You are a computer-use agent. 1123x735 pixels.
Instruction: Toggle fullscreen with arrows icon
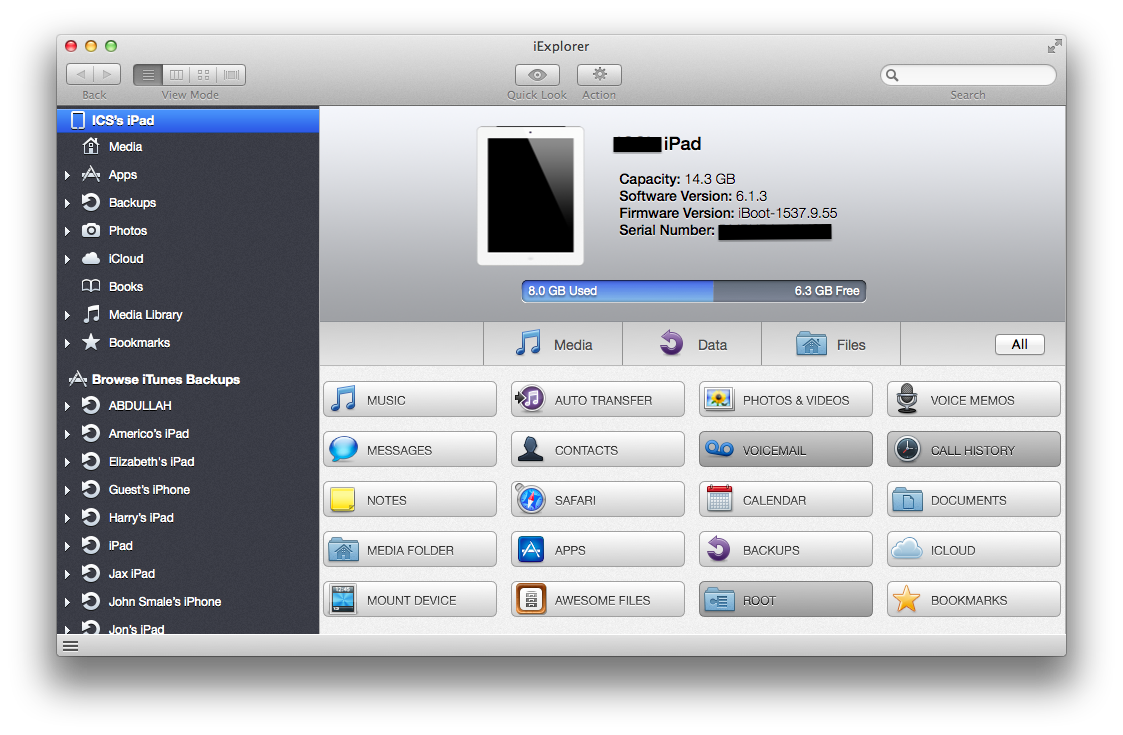pyautogui.click(x=1054, y=47)
